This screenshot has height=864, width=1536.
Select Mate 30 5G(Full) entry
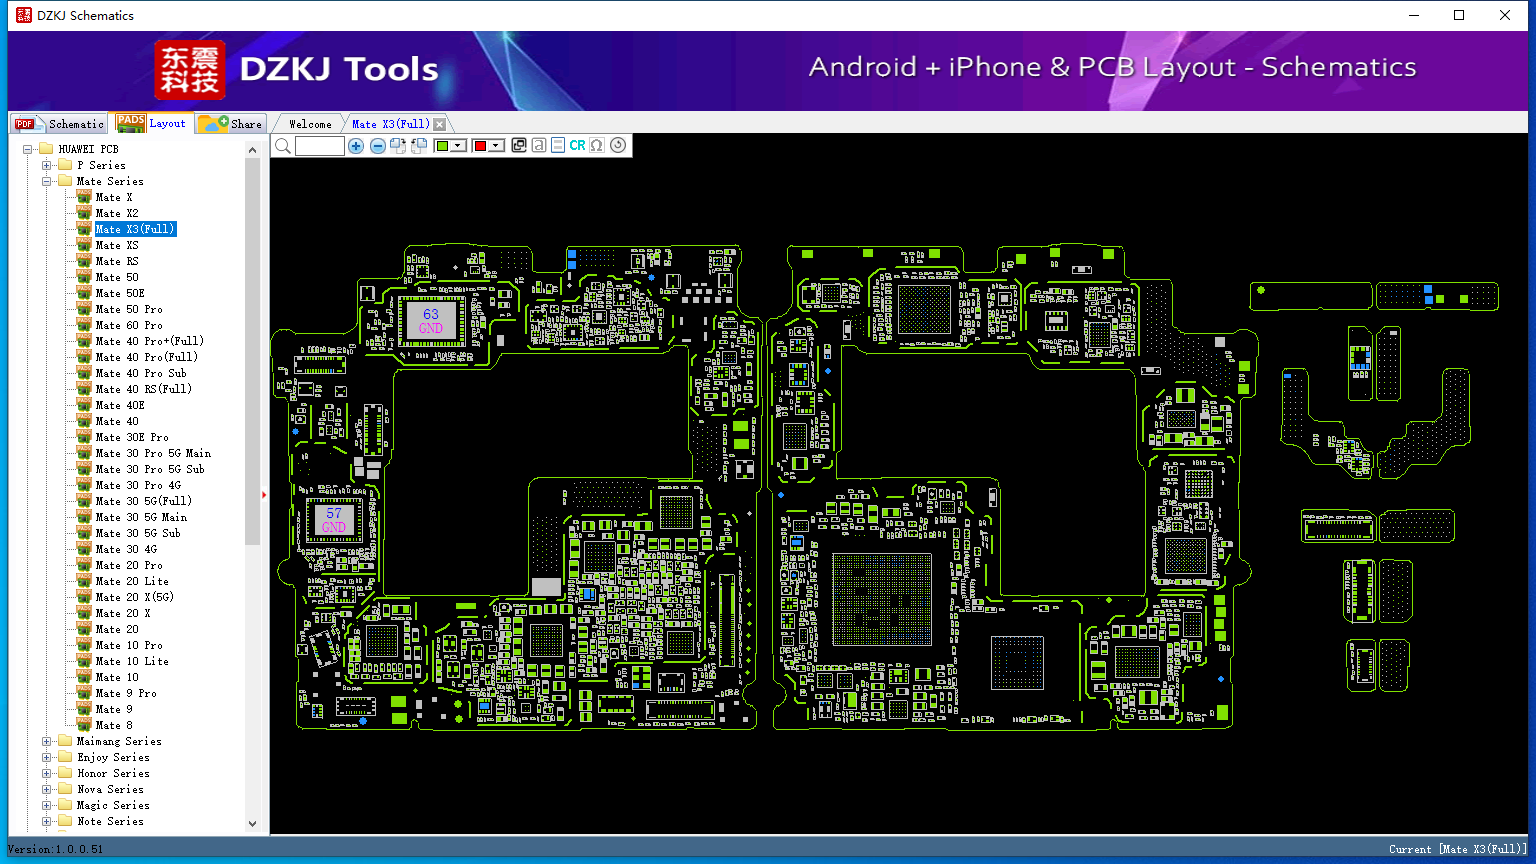tap(143, 501)
